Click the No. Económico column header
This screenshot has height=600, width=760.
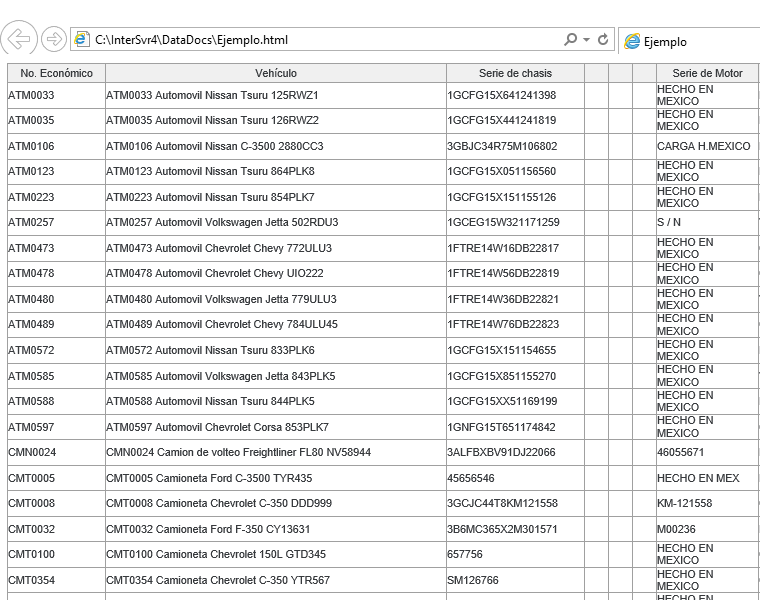click(56, 73)
